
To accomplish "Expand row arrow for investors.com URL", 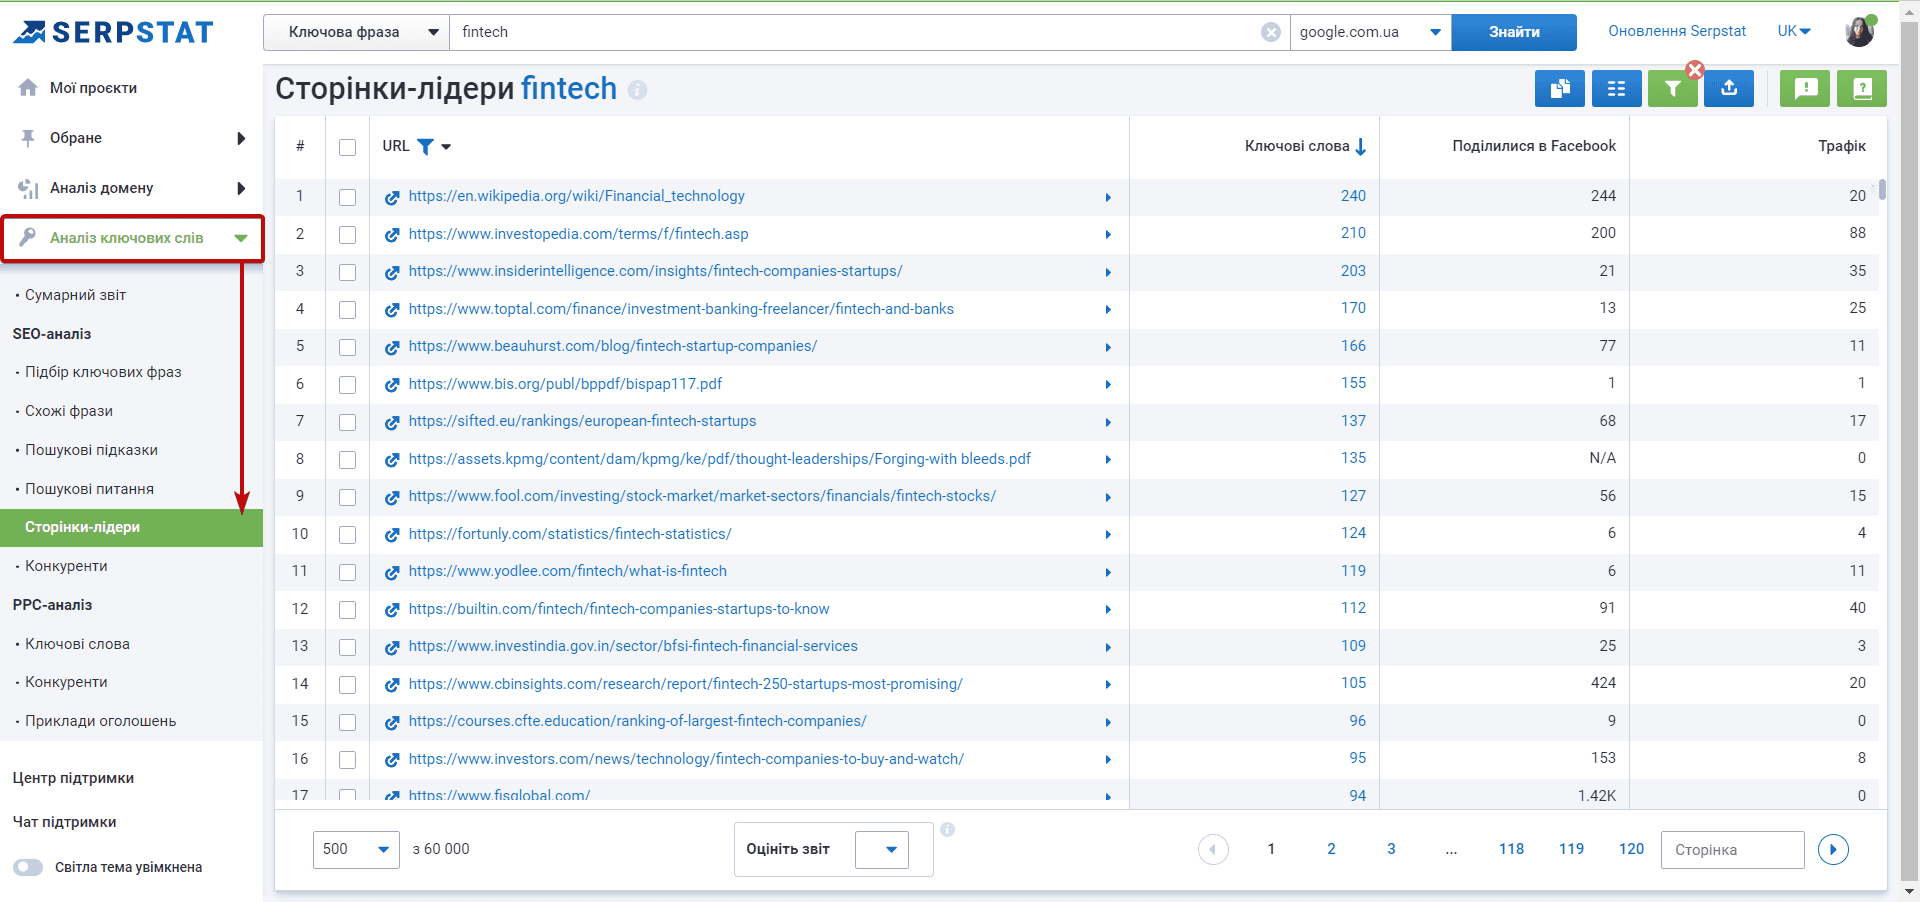I will click(1108, 760).
